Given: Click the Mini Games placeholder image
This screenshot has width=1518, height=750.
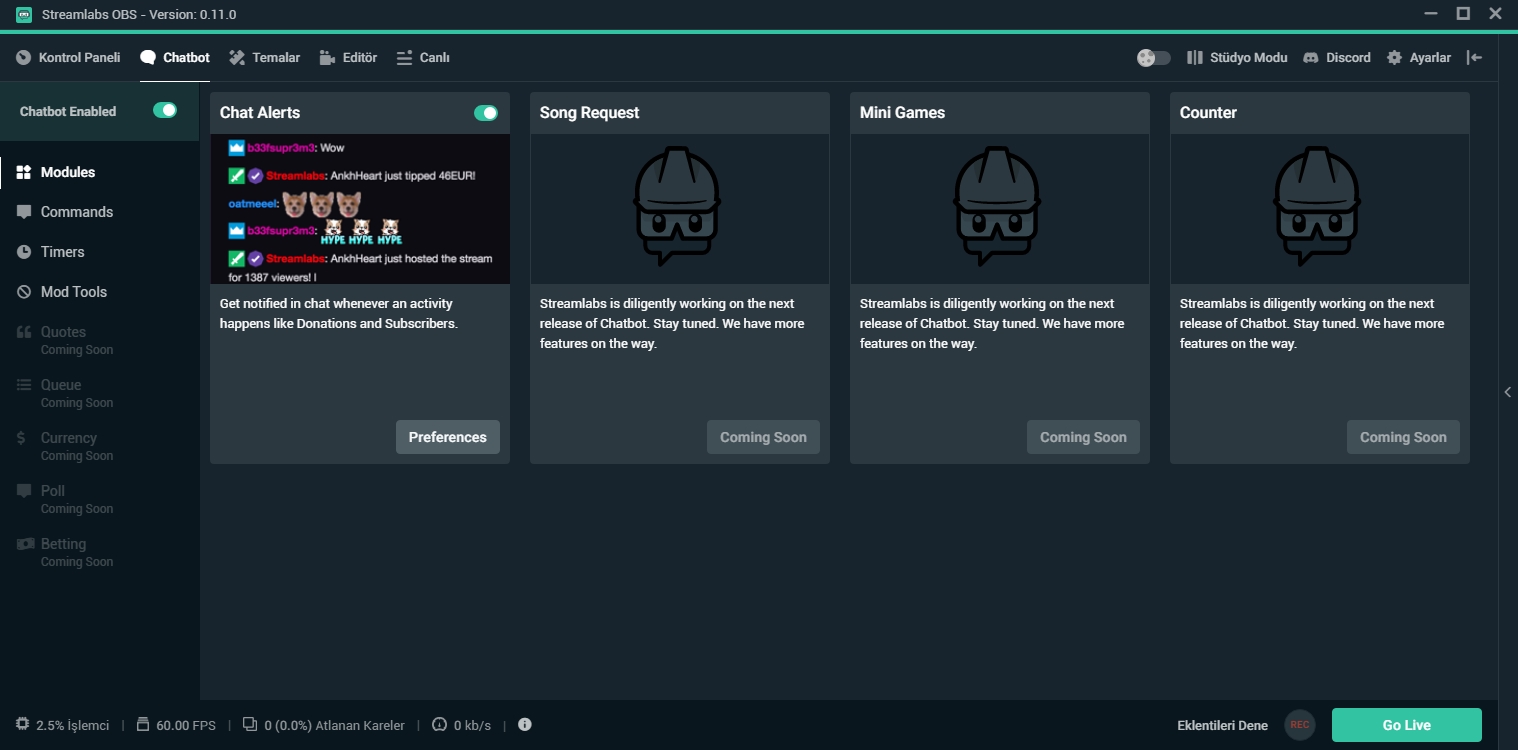Looking at the screenshot, I should tap(1000, 209).
